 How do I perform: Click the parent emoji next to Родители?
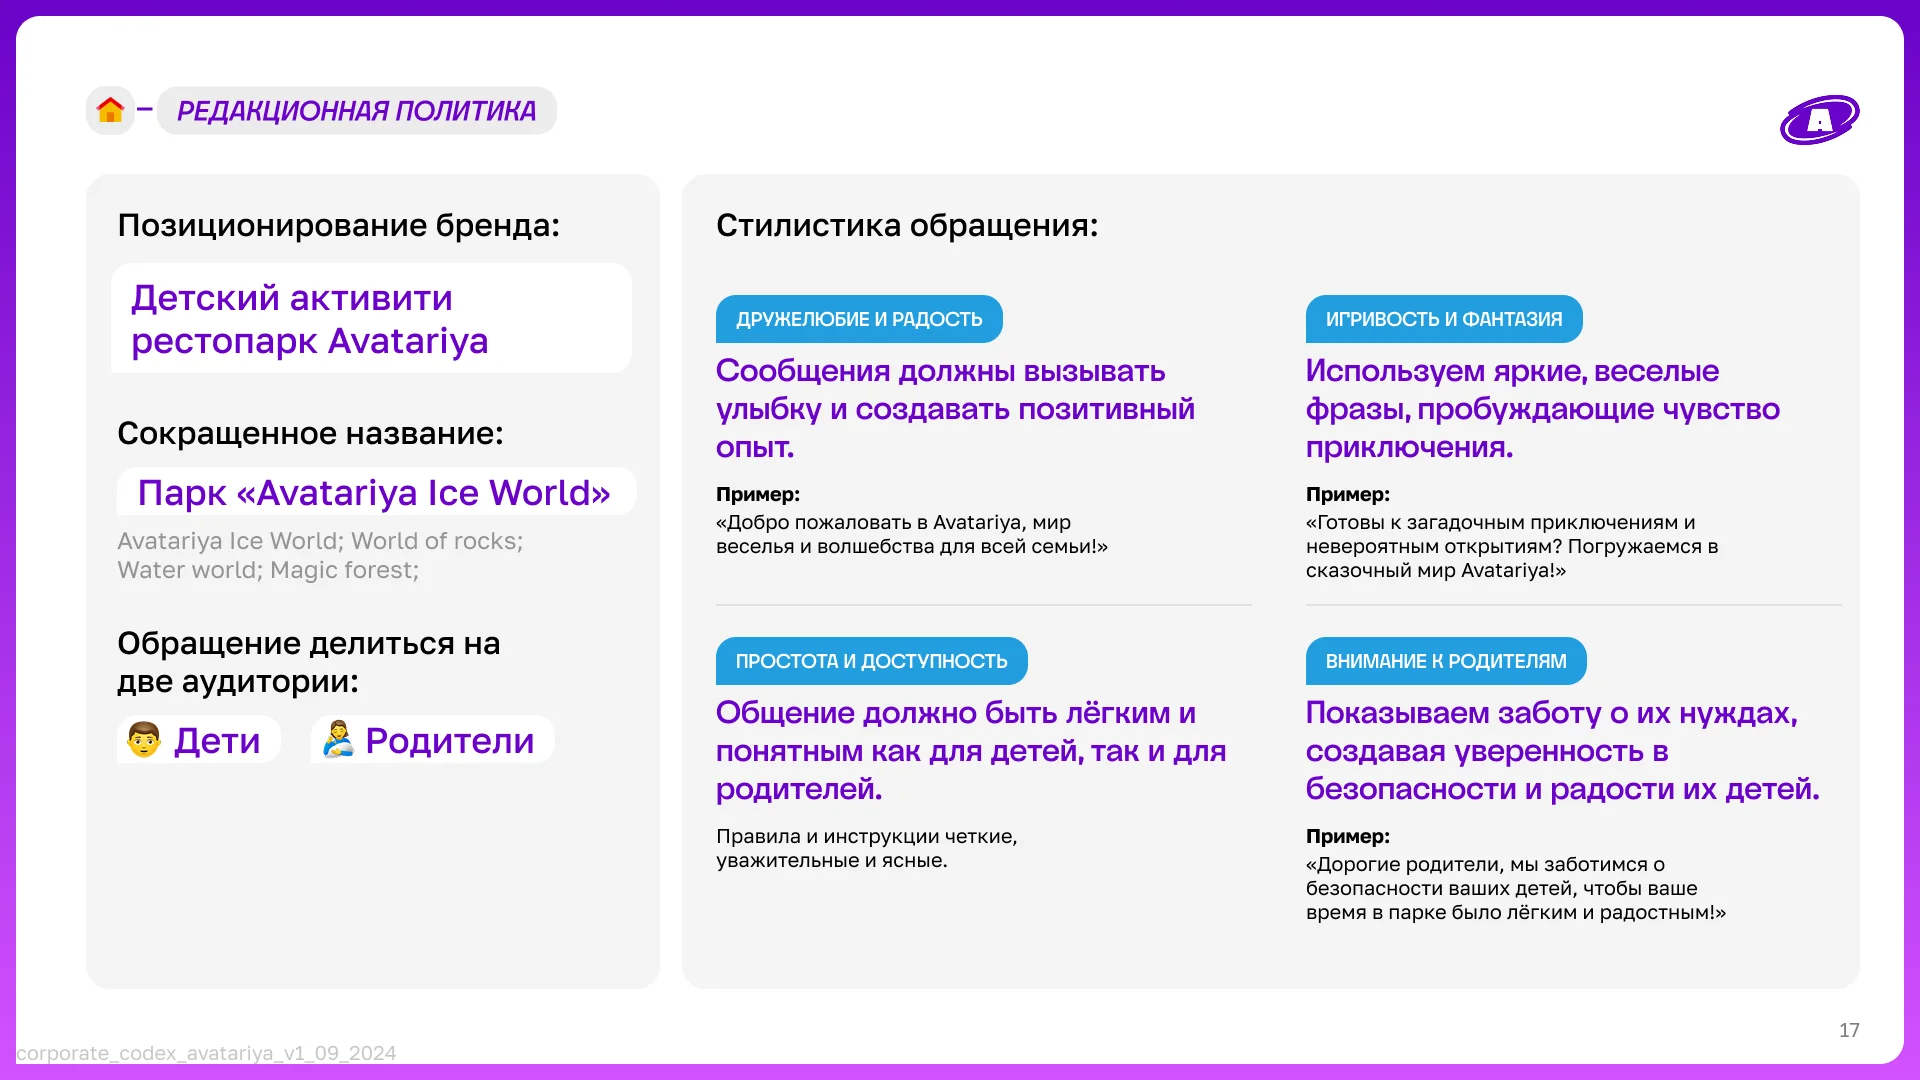point(338,740)
